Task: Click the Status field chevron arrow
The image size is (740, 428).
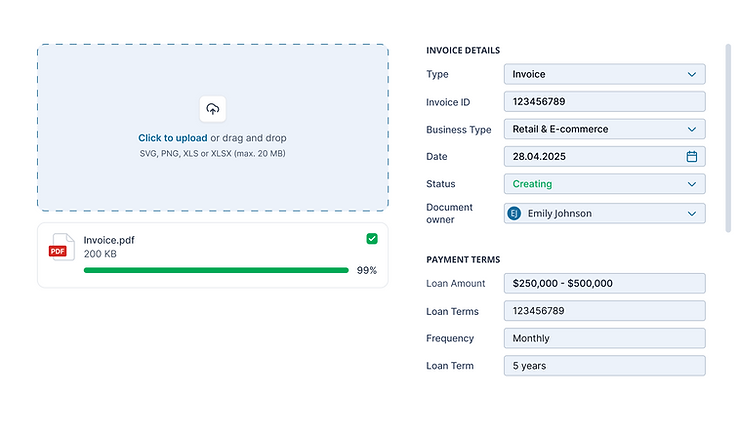Action: tap(691, 184)
